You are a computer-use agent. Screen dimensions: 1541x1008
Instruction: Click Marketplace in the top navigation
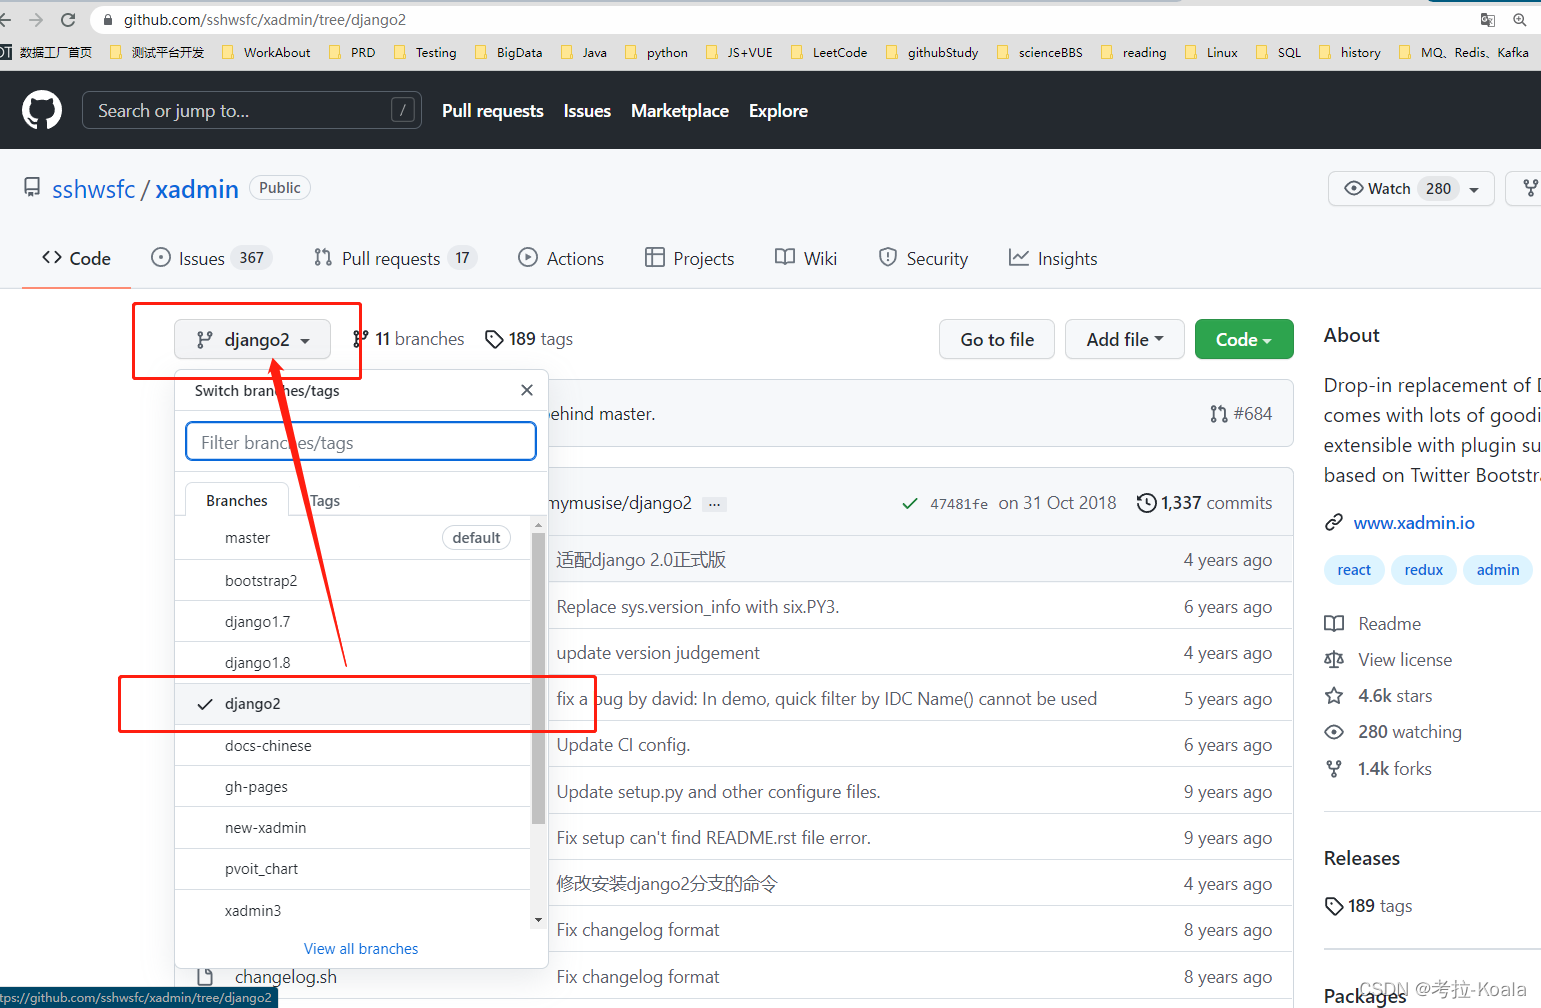pos(680,111)
